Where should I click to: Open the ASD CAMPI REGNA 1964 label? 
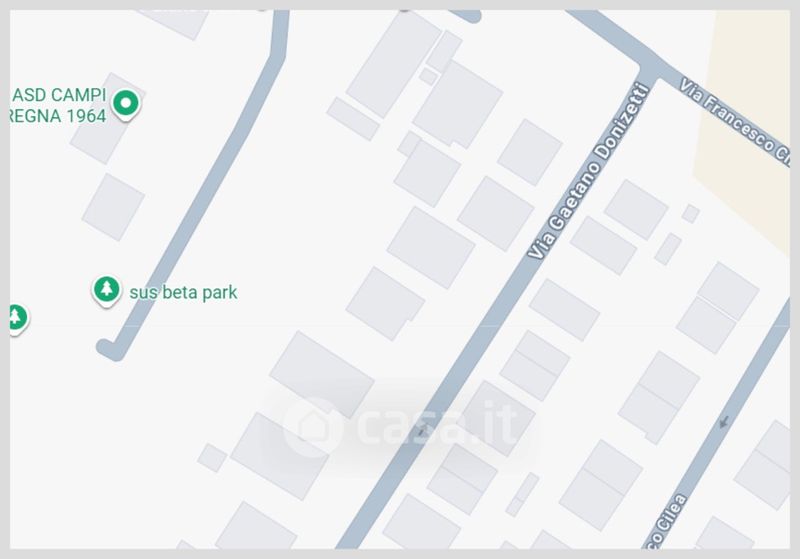tap(58, 106)
